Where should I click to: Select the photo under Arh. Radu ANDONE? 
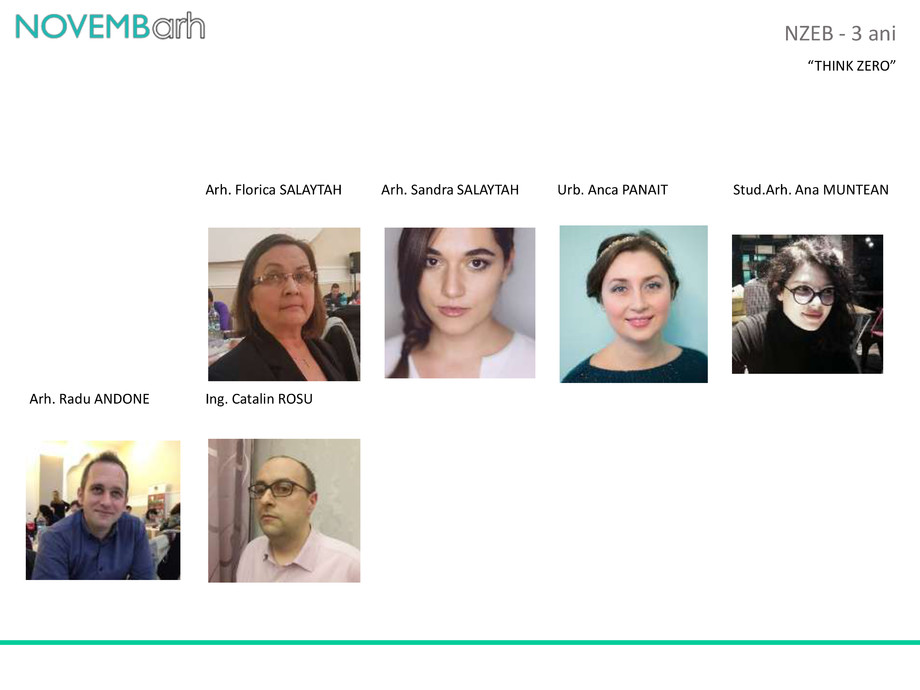103,510
